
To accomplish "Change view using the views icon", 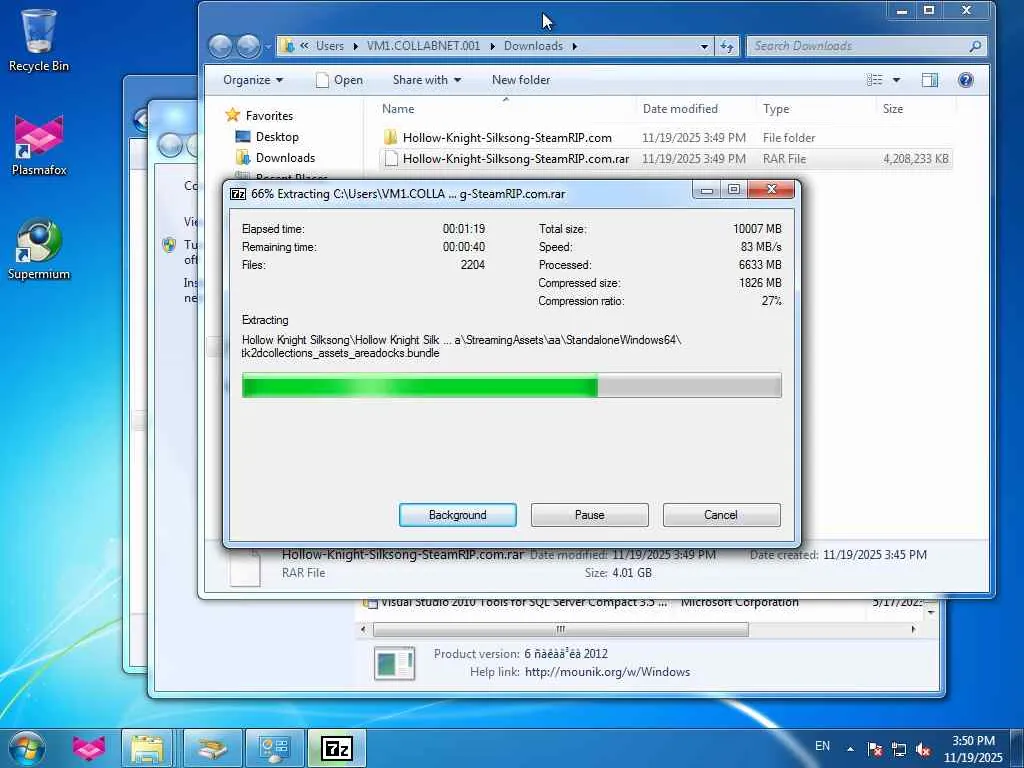I will pos(874,80).
